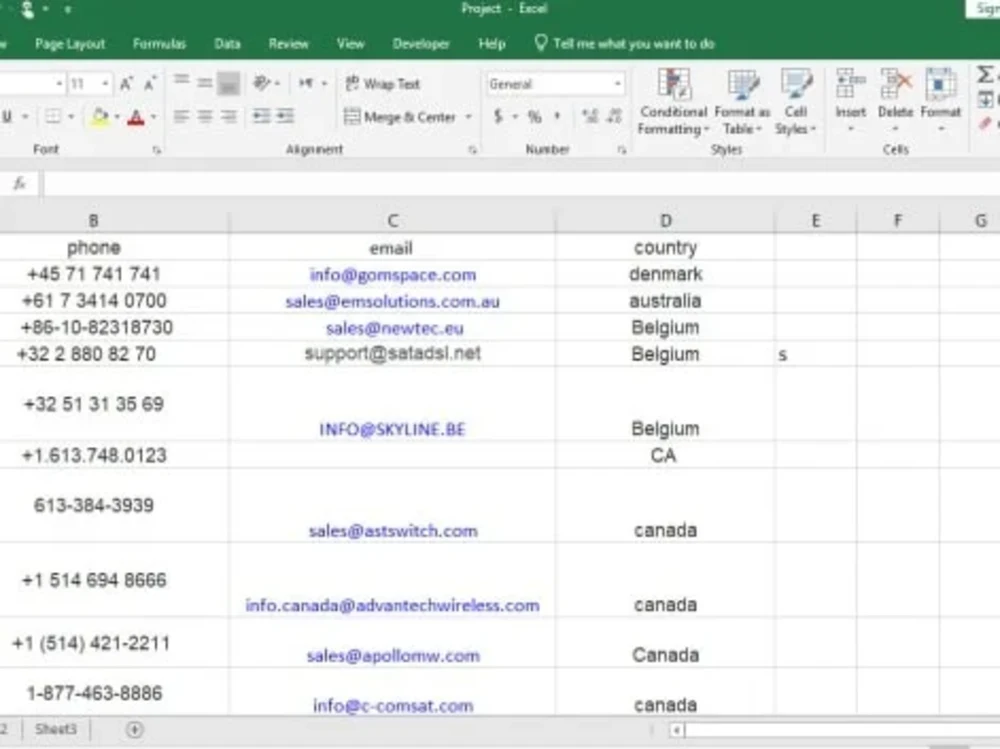1000x749 pixels.
Task: Click the Tell me what you want search
Action: pos(625,44)
